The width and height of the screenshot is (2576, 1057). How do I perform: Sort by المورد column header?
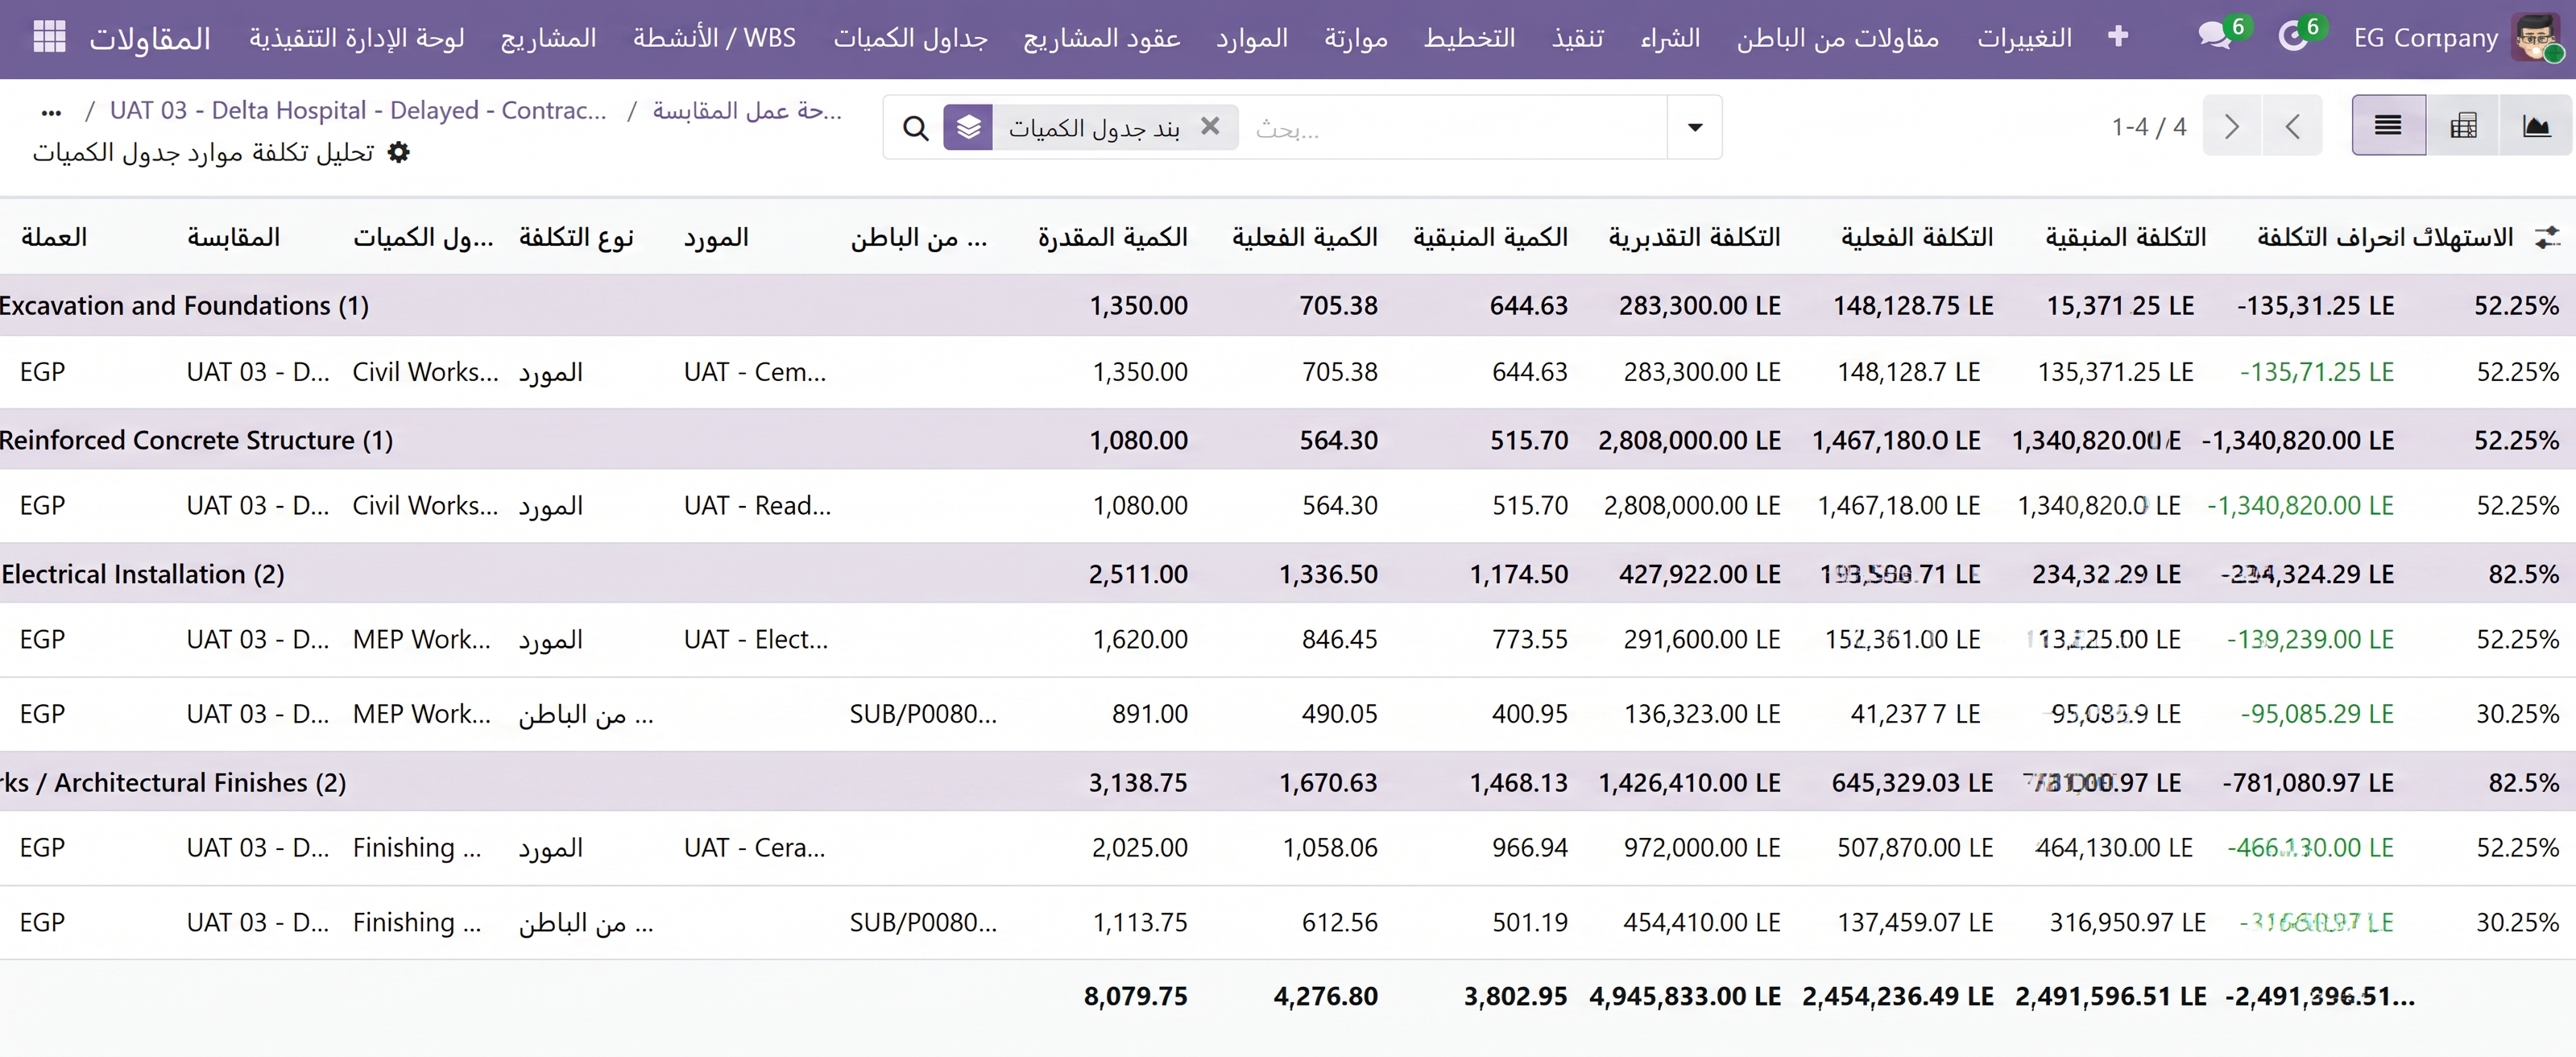click(716, 237)
